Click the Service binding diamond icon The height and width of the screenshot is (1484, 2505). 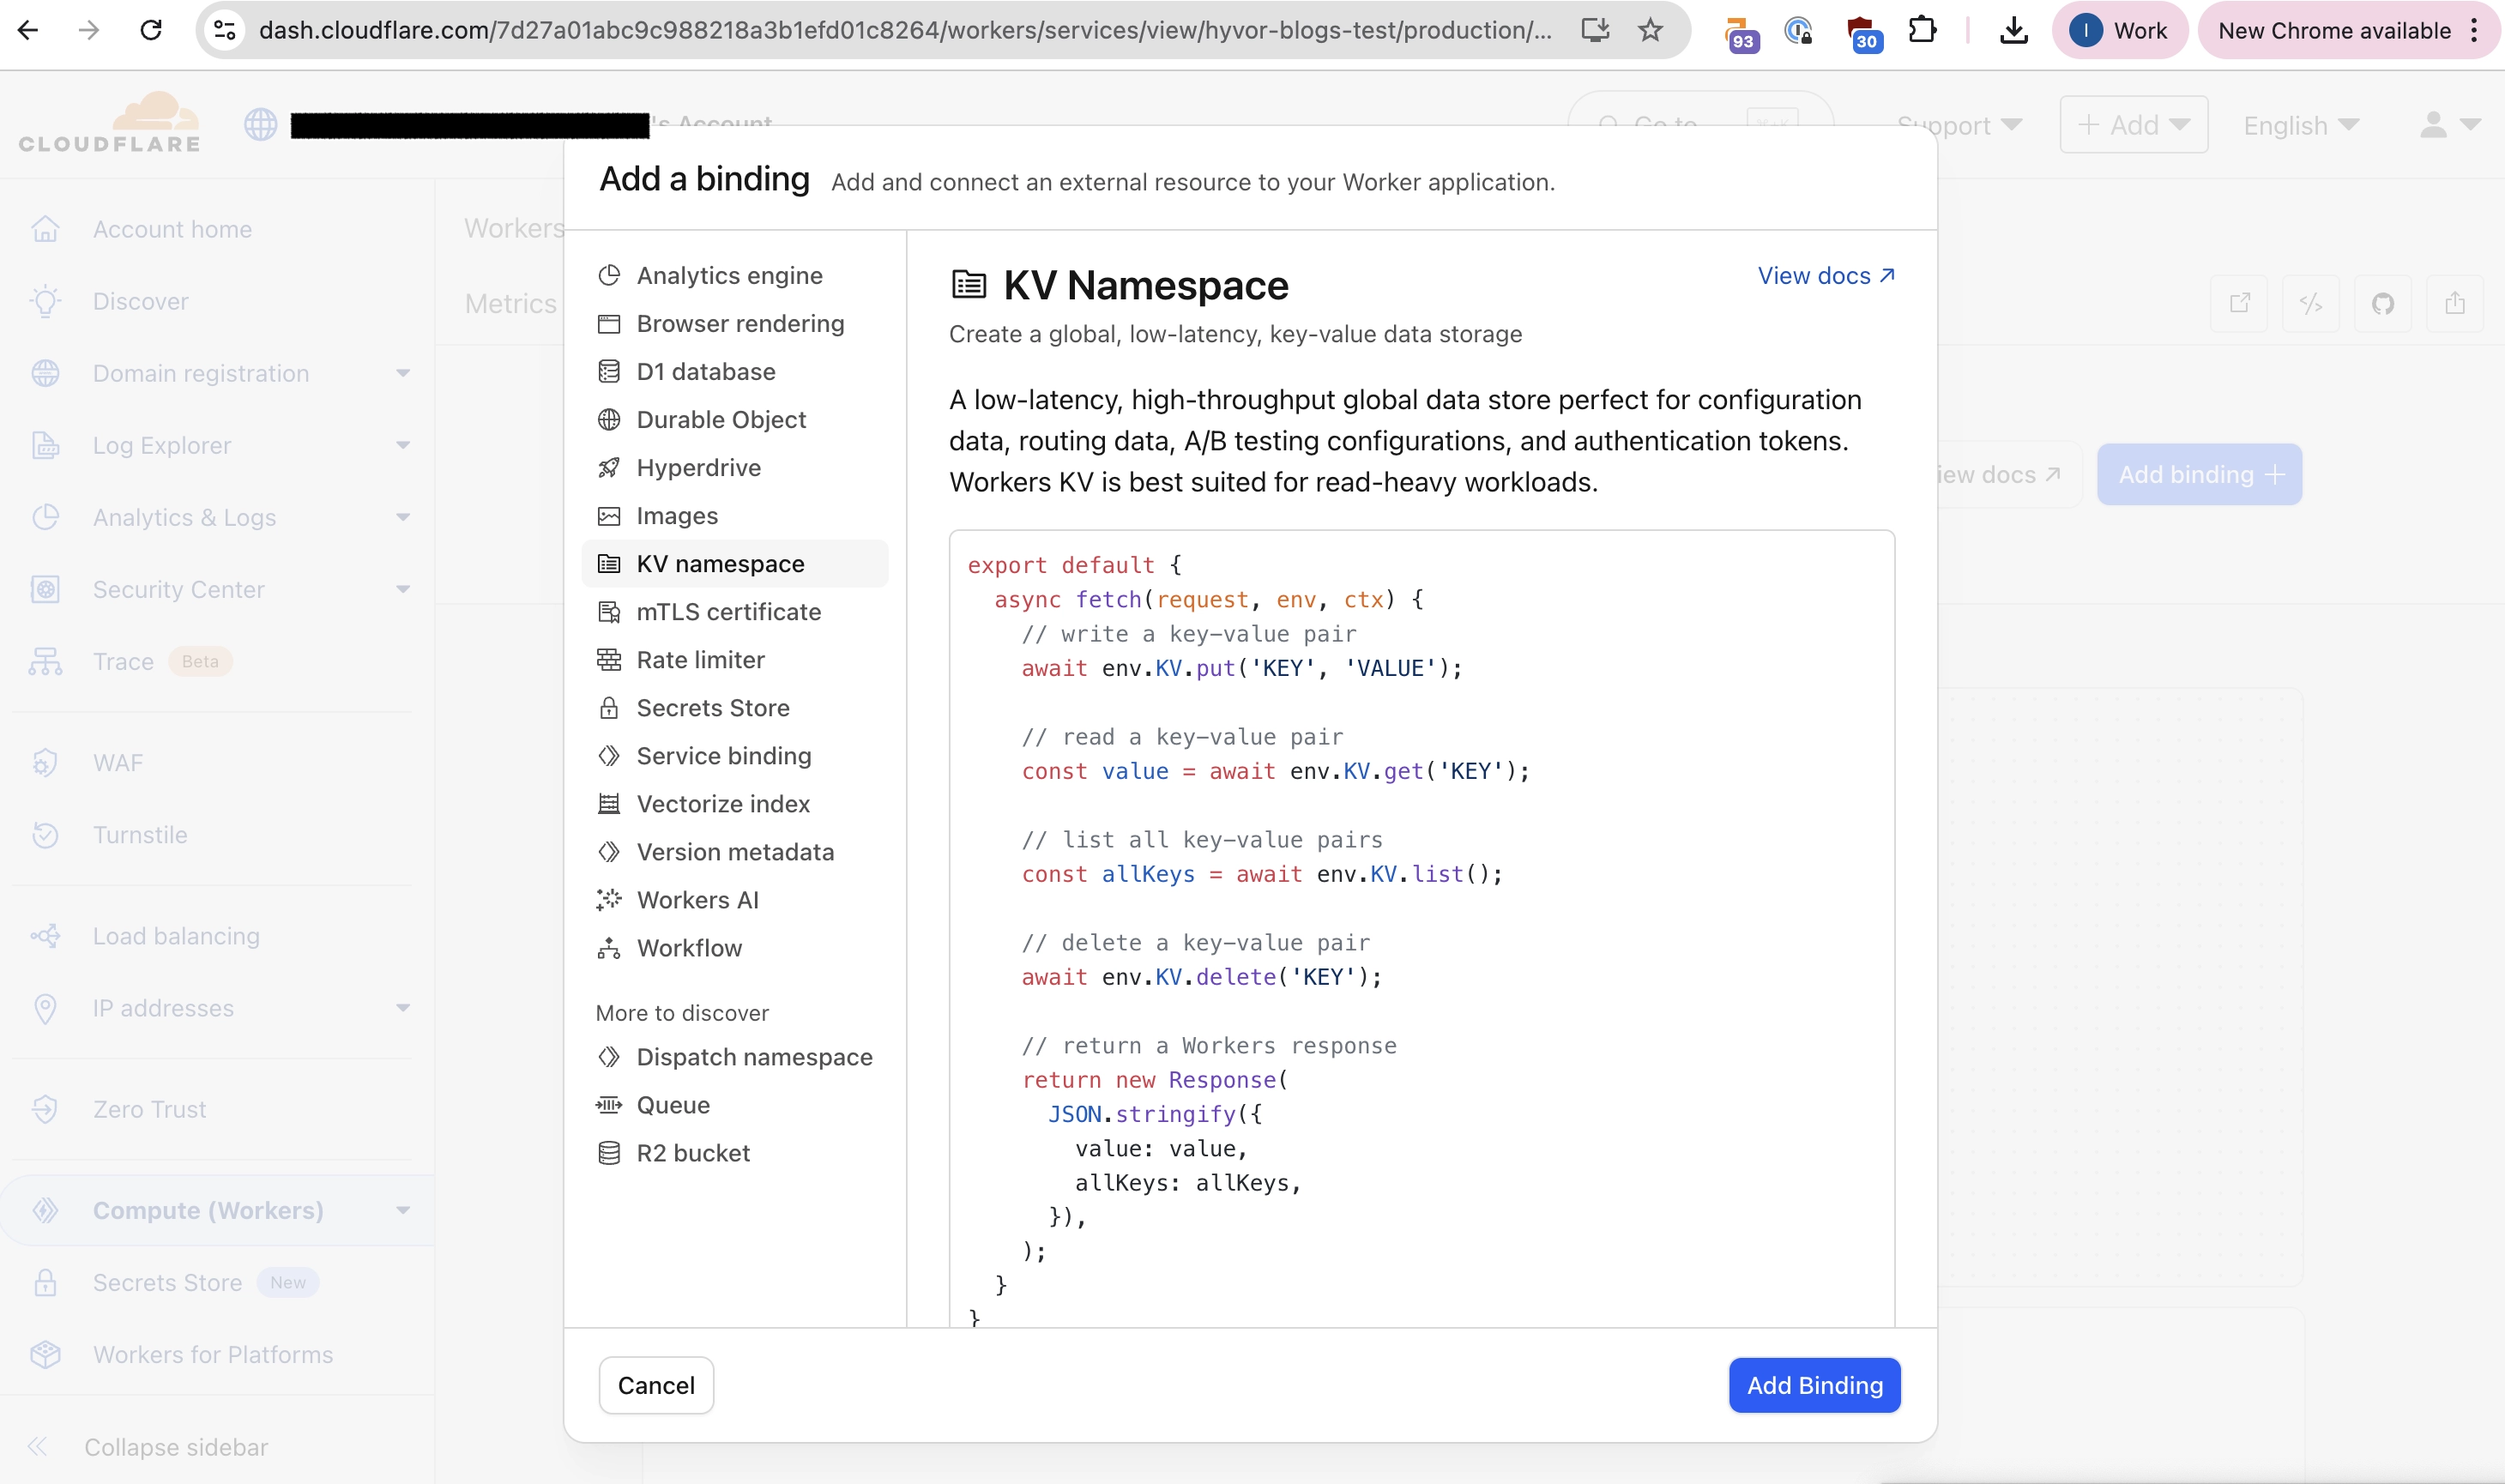coord(609,756)
